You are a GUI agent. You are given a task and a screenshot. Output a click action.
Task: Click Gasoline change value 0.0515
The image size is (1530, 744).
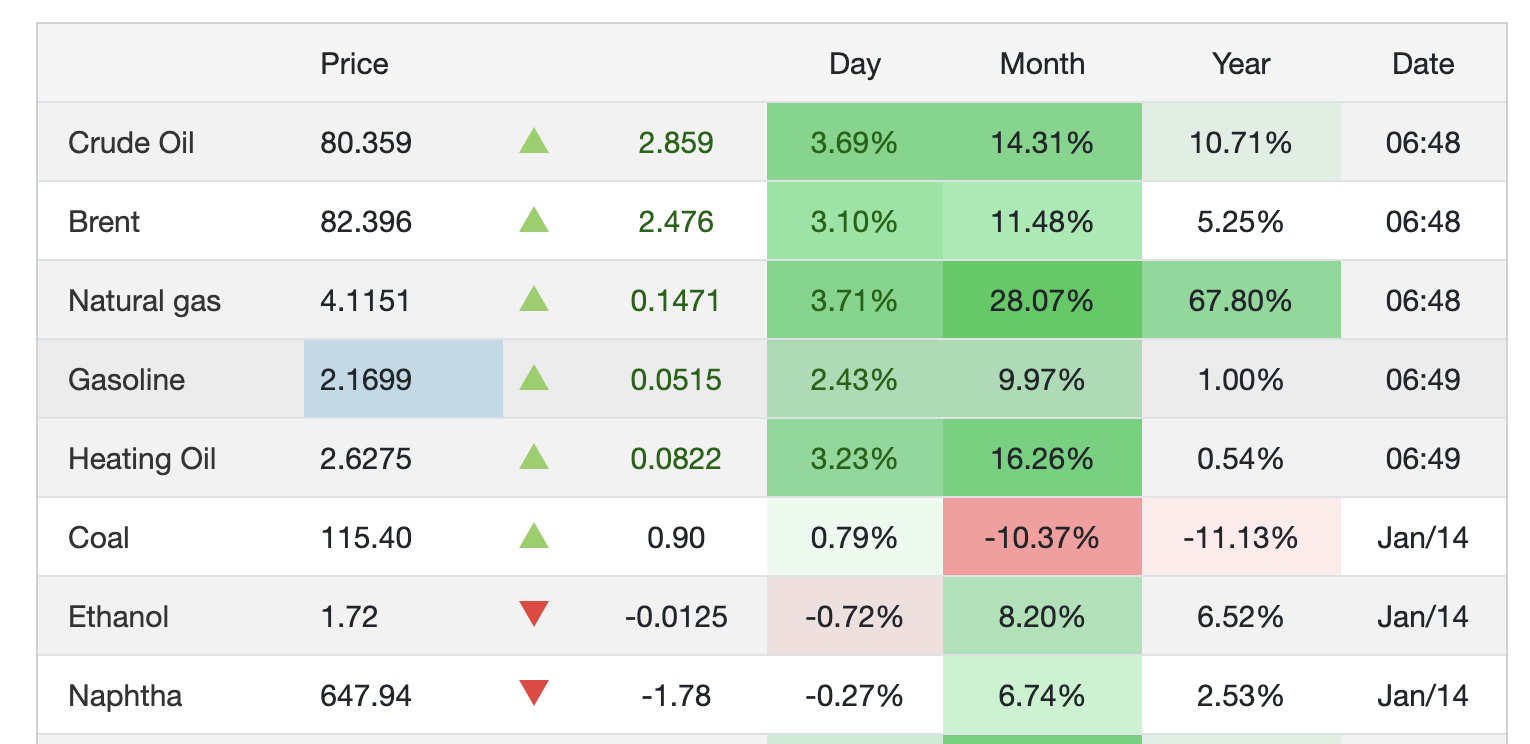(675, 380)
